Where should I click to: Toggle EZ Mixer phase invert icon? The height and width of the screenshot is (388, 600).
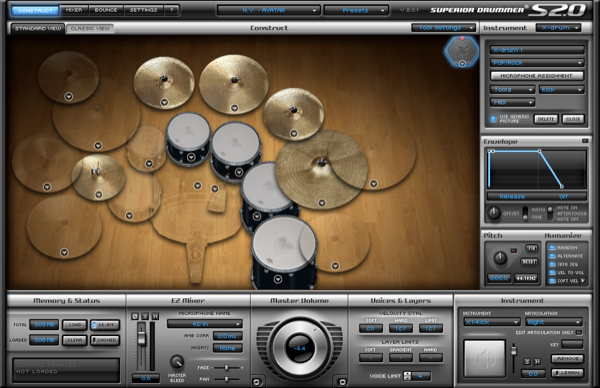[135, 316]
